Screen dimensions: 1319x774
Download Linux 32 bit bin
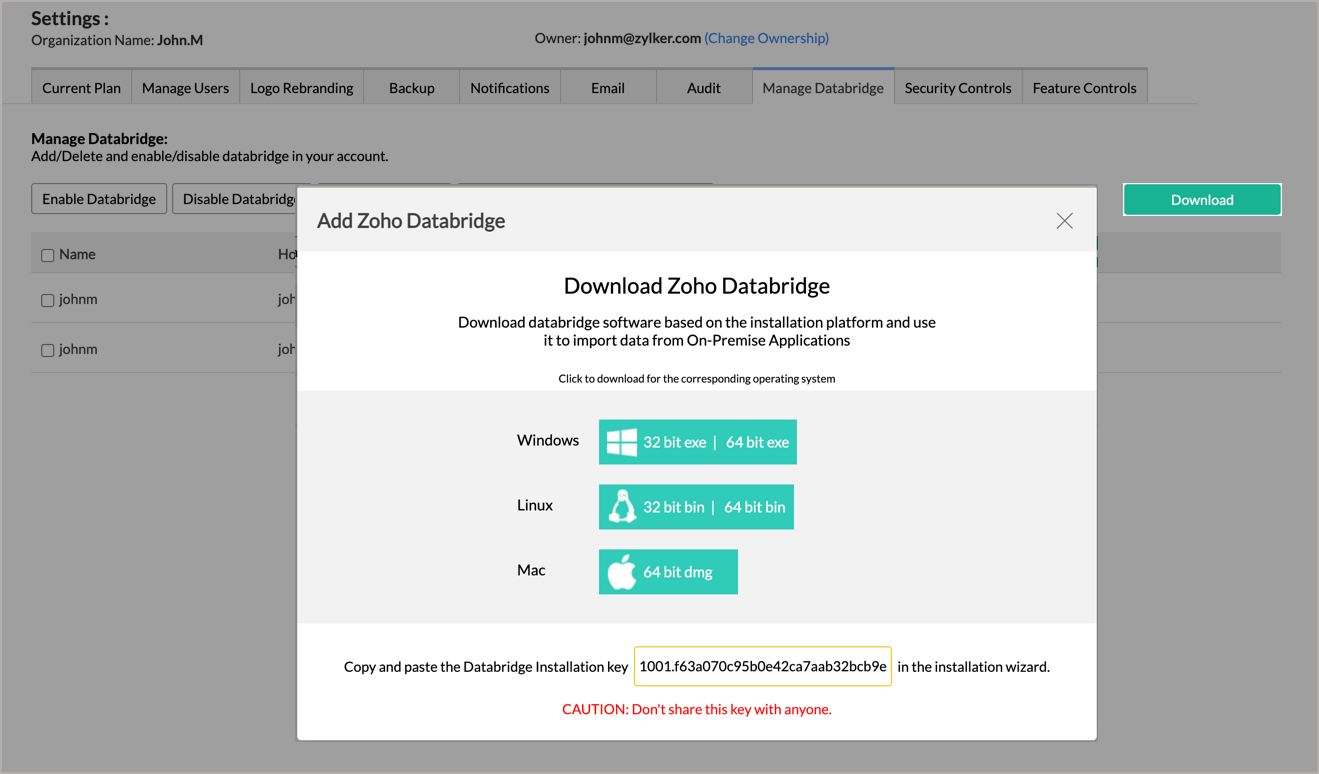click(x=673, y=507)
